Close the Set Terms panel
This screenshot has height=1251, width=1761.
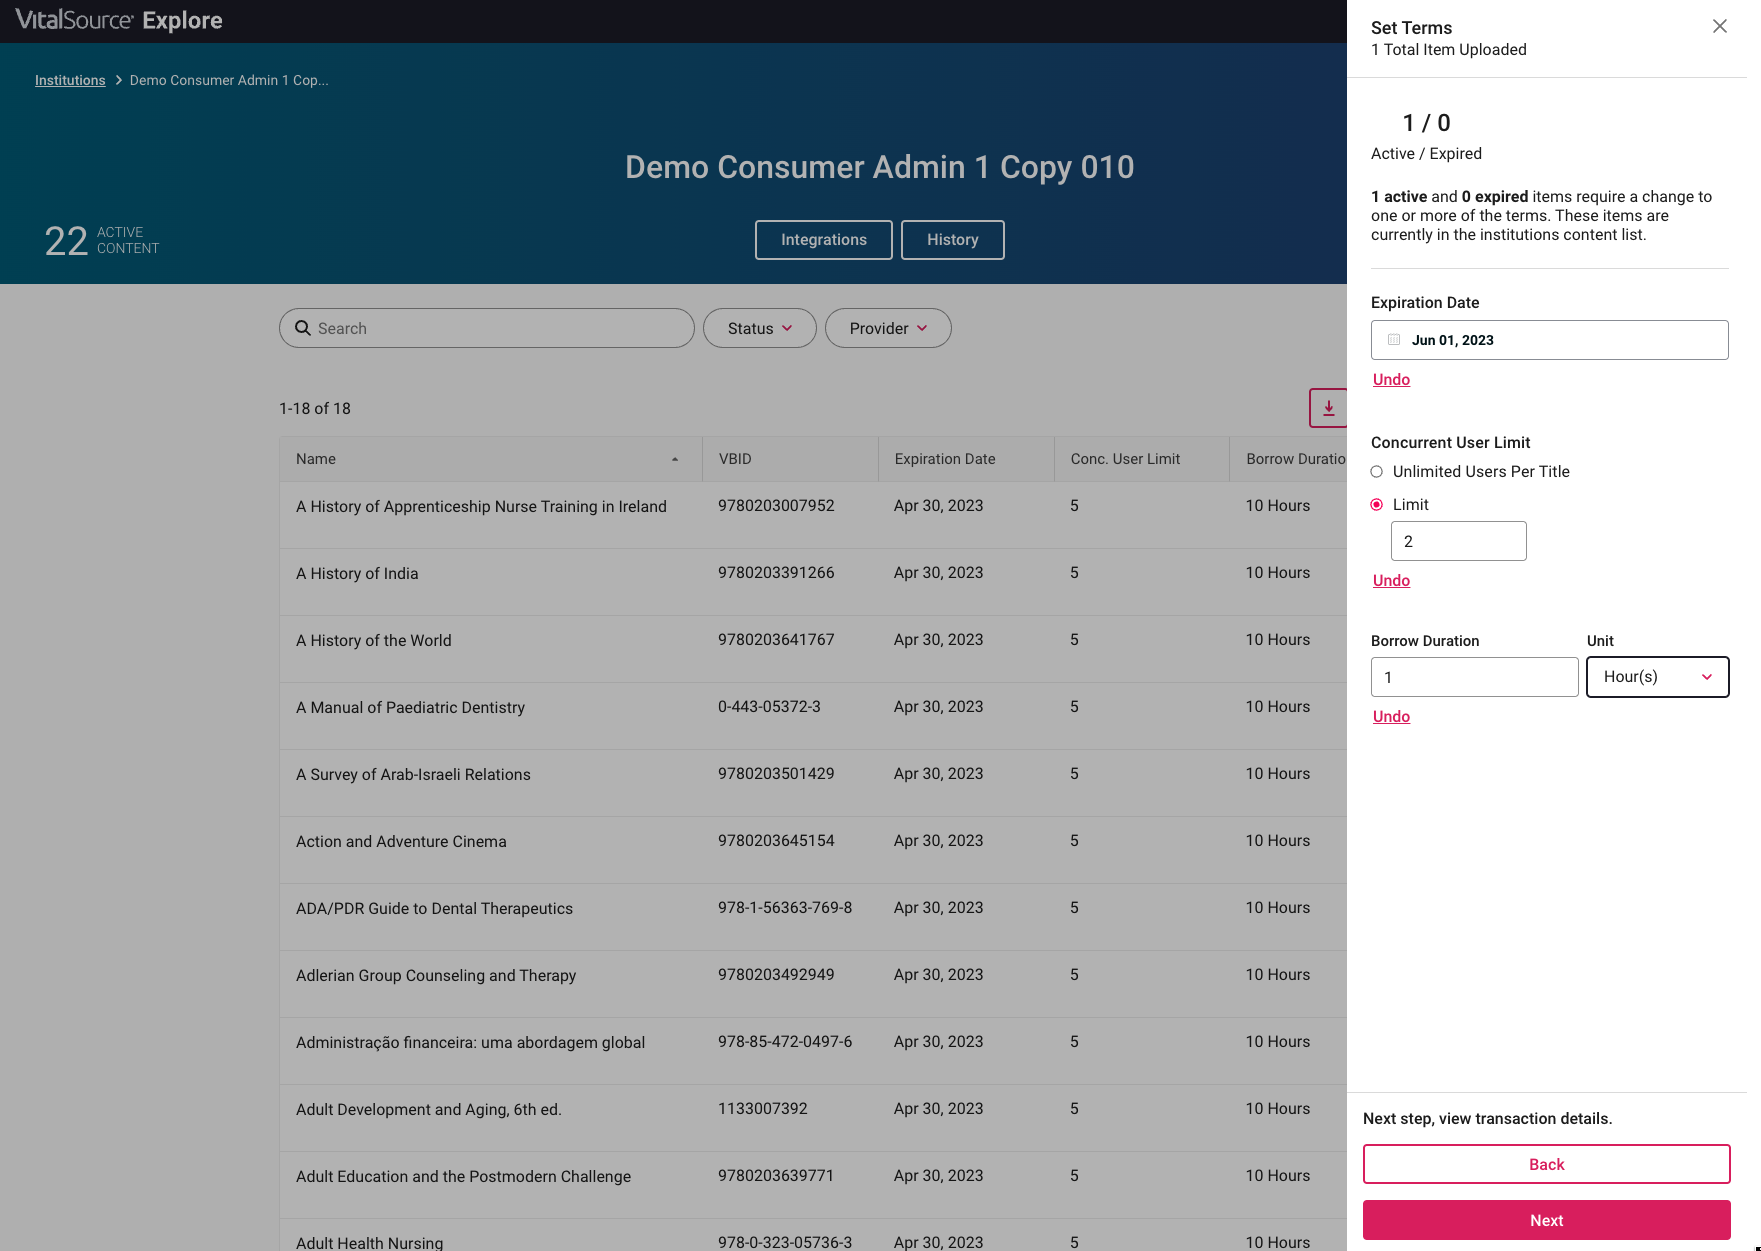[1719, 26]
